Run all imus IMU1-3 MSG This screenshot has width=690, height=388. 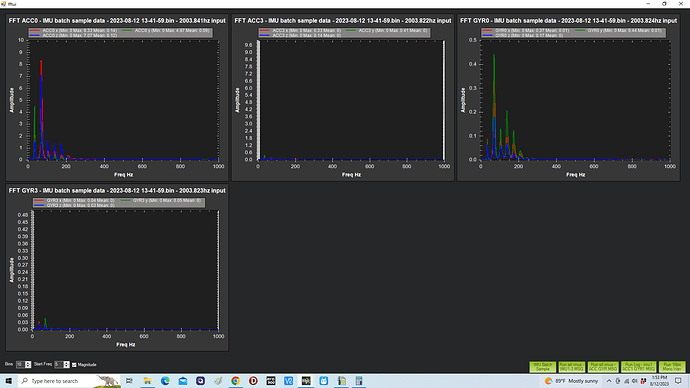coord(572,367)
